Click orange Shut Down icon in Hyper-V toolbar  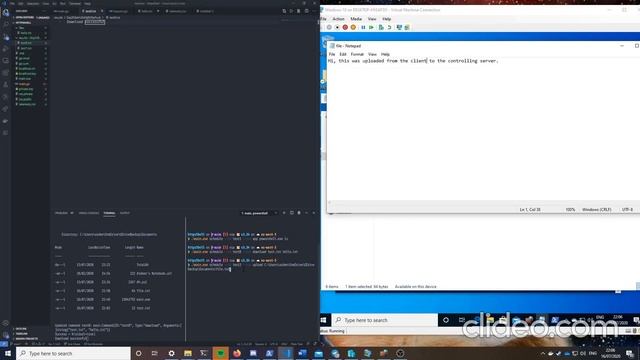click(353, 27)
